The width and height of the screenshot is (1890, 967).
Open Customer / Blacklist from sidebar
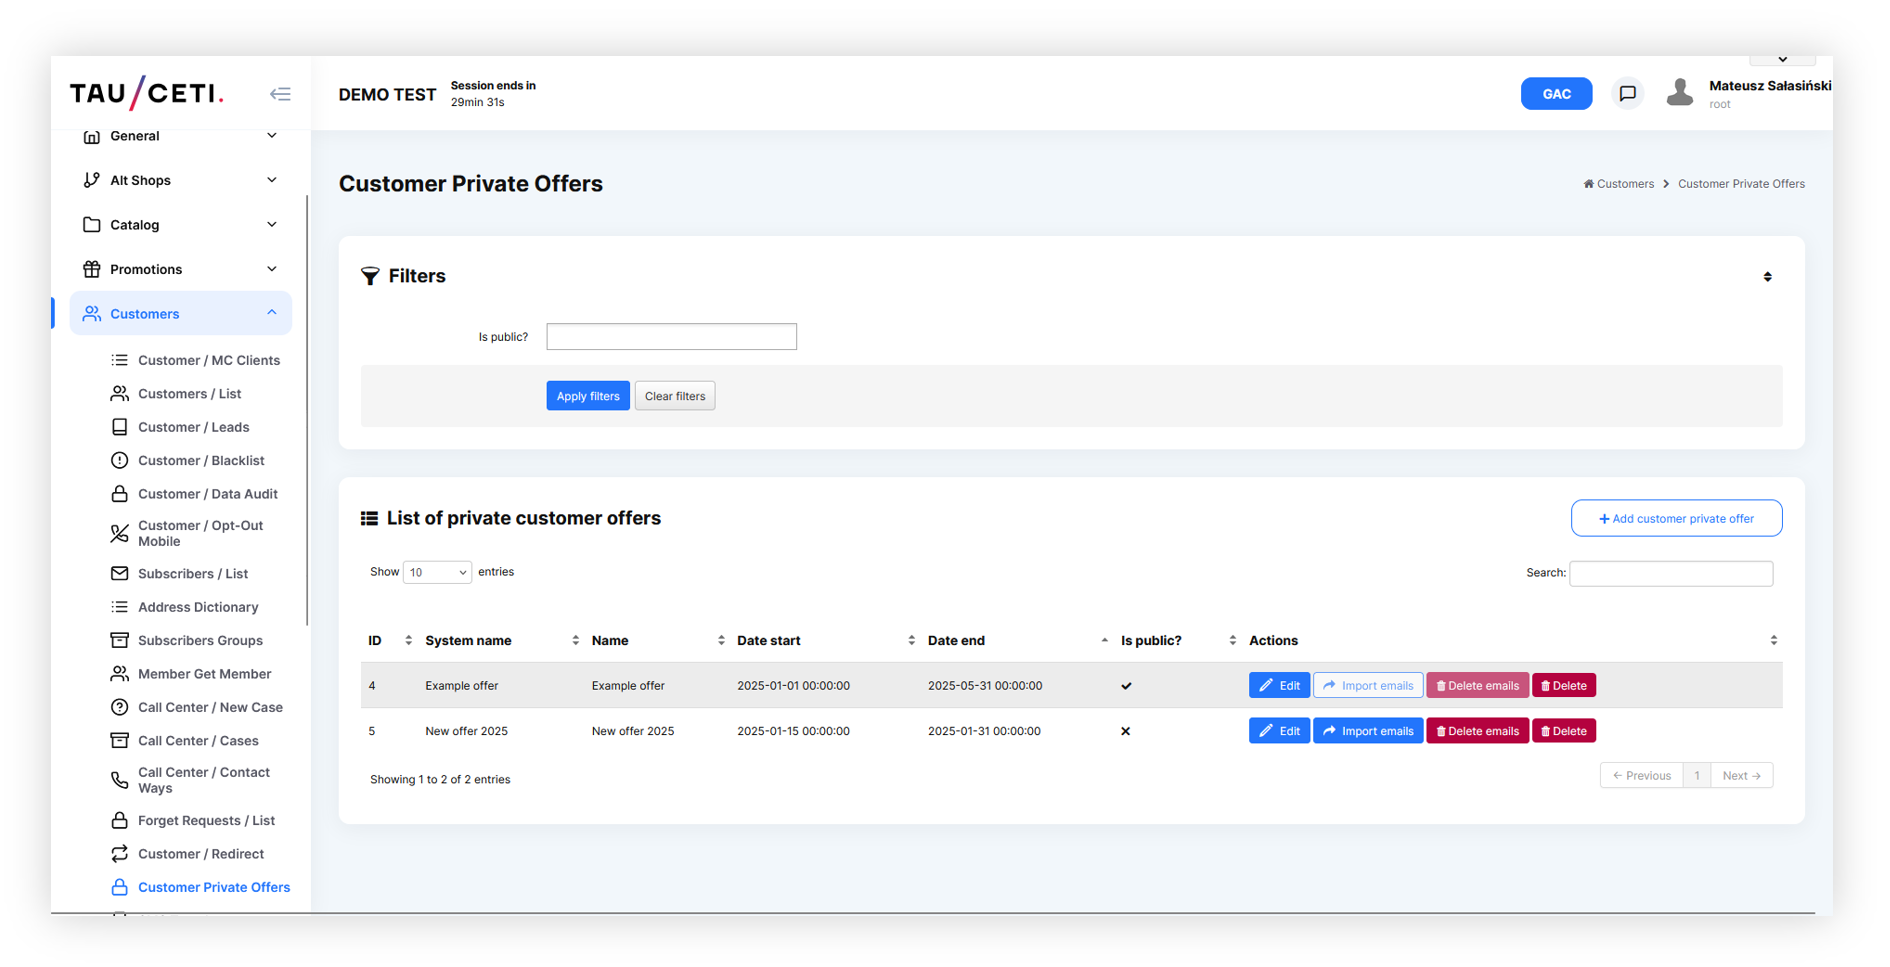point(200,461)
